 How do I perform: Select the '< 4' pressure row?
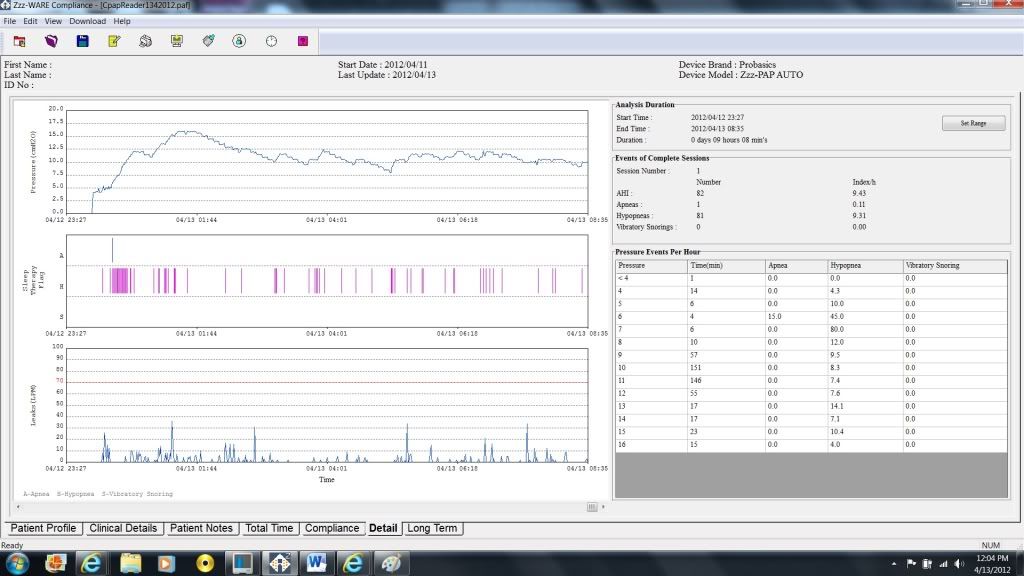pos(811,278)
